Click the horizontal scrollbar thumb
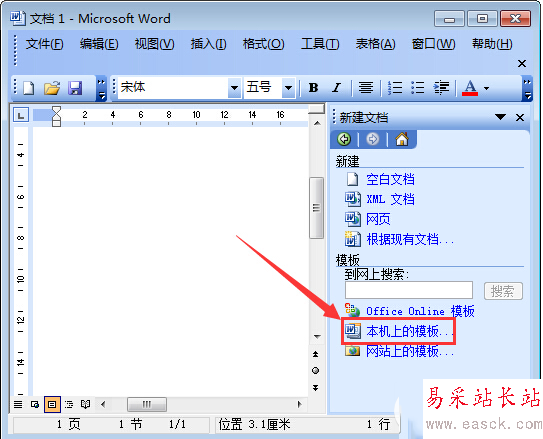The height and width of the screenshot is (439, 543). 147,404
